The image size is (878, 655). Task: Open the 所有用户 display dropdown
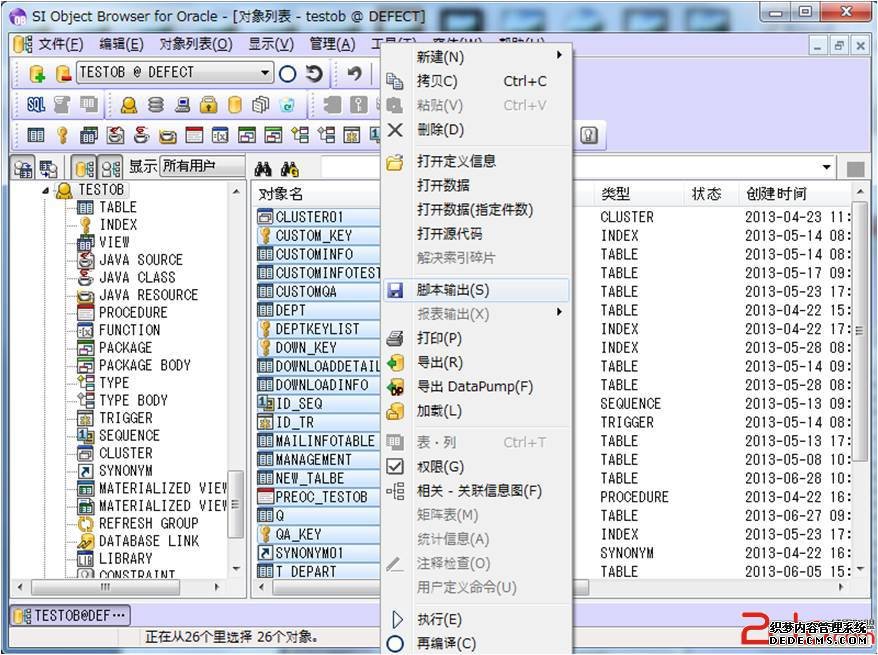tap(236, 167)
